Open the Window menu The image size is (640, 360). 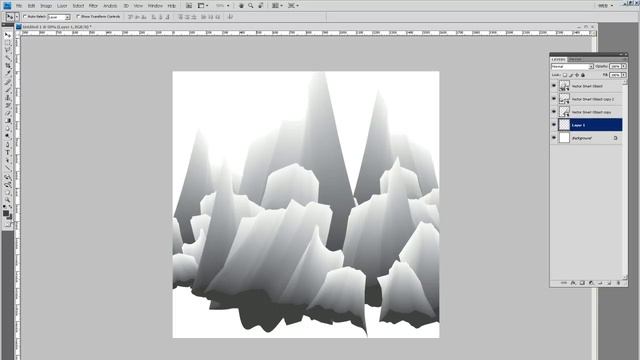(155, 6)
